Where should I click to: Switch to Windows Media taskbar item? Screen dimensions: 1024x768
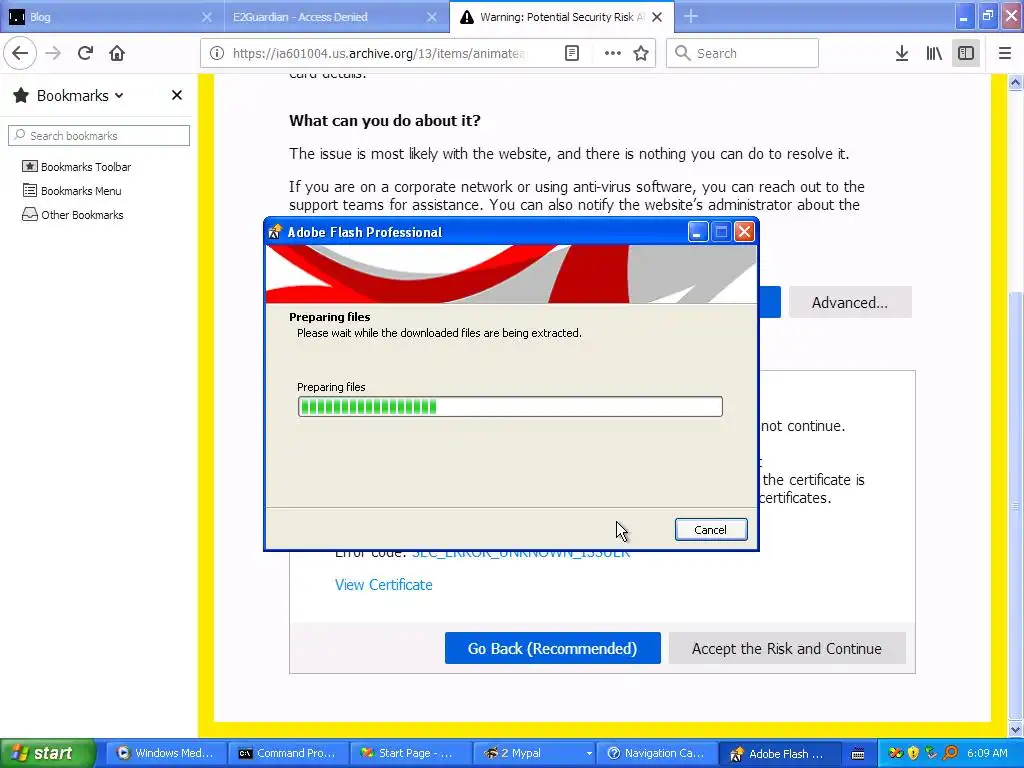166,753
